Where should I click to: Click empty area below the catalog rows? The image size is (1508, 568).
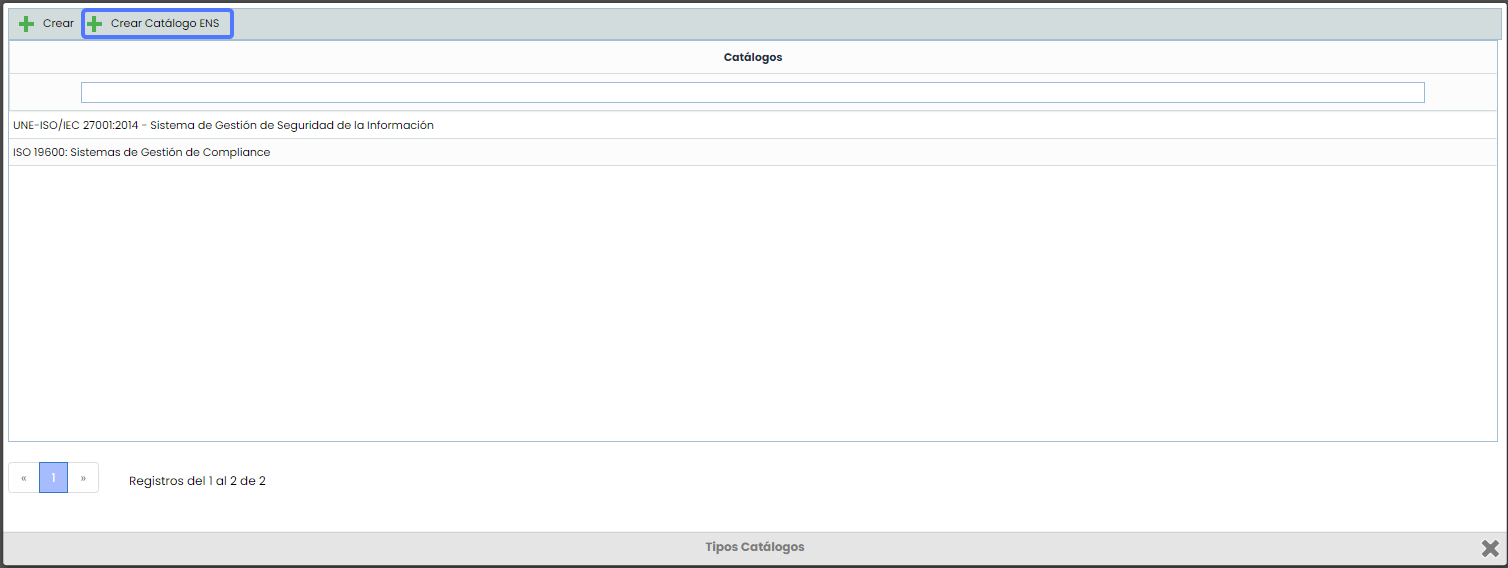click(752, 300)
